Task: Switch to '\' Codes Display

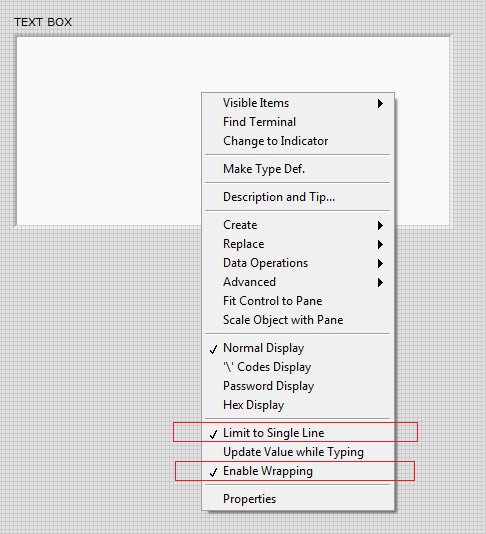Action: (298, 367)
